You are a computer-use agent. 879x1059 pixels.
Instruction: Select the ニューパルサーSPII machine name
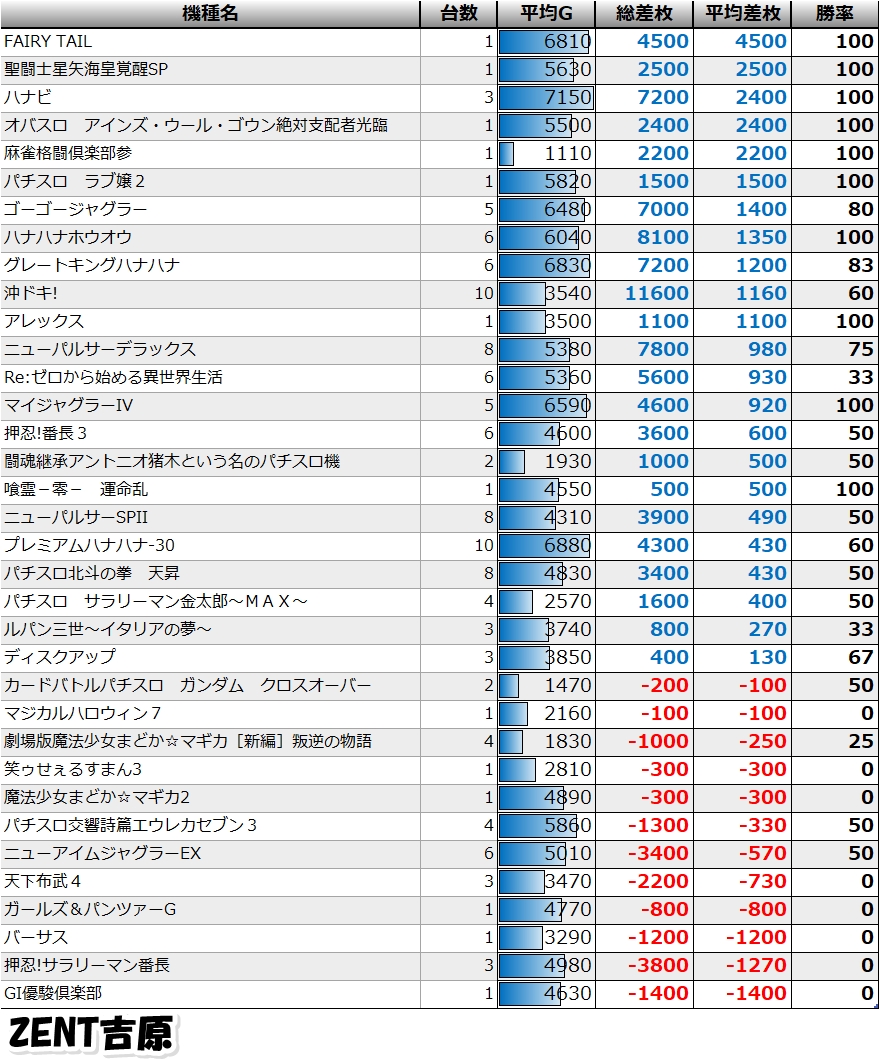pos(76,518)
